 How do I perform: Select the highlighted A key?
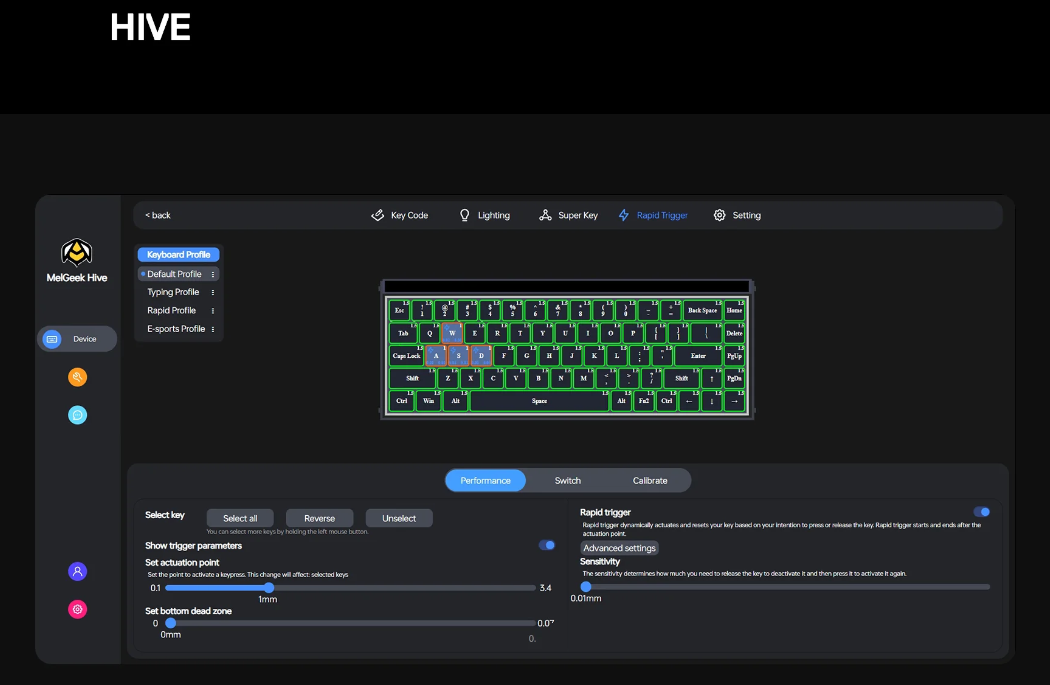coord(436,356)
